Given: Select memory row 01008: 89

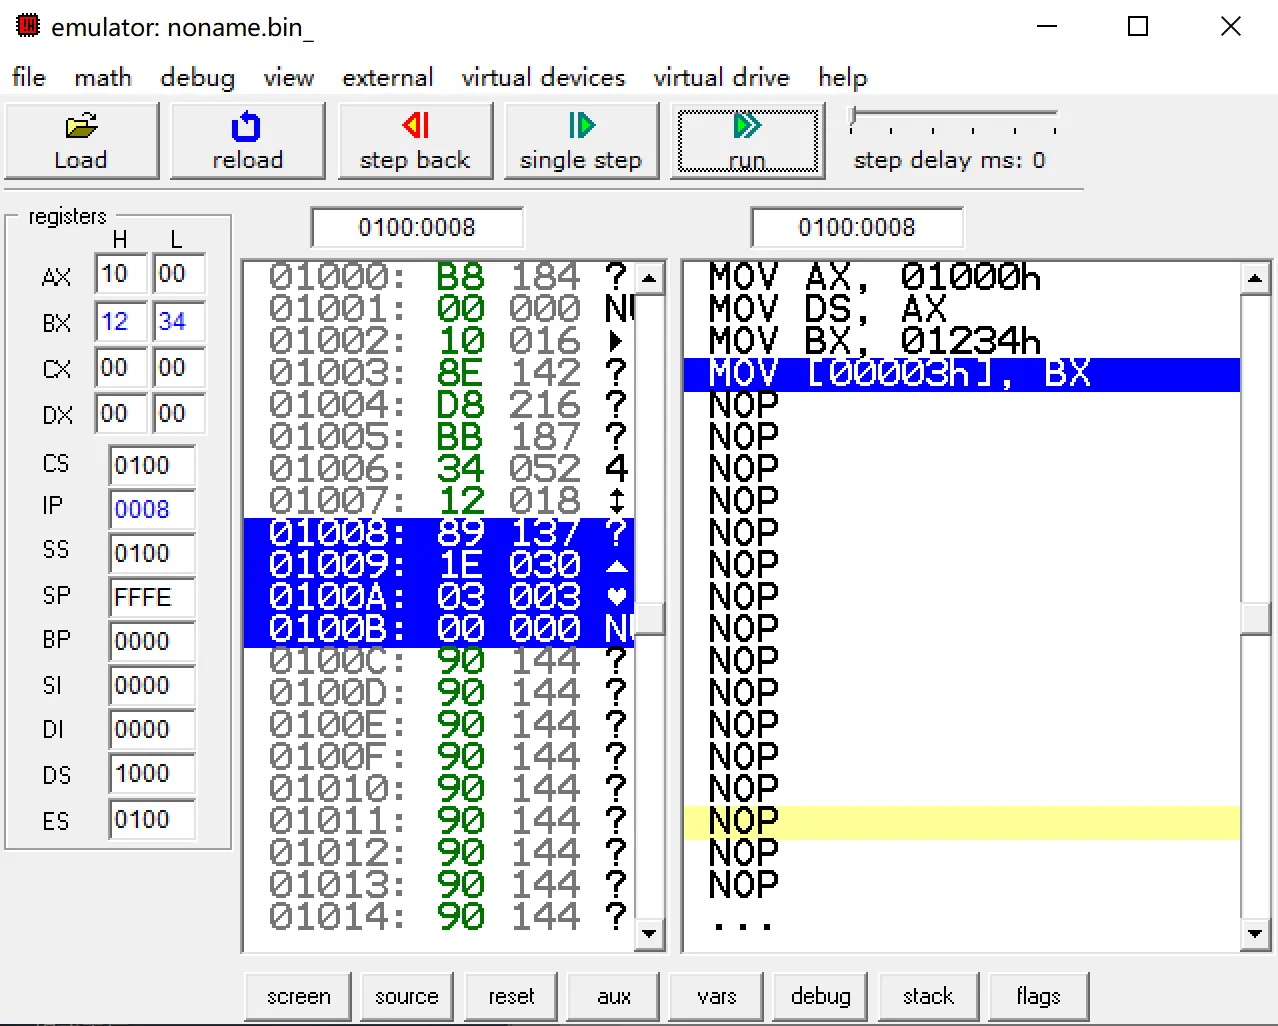Looking at the screenshot, I should [439, 533].
